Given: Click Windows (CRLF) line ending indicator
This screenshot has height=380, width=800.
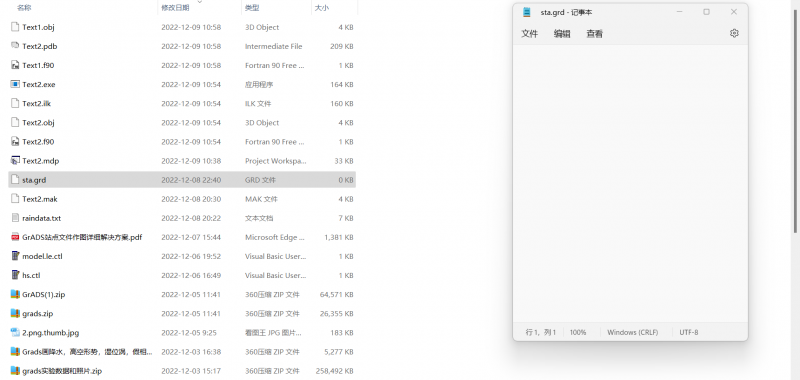Looking at the screenshot, I should click(x=633, y=332).
